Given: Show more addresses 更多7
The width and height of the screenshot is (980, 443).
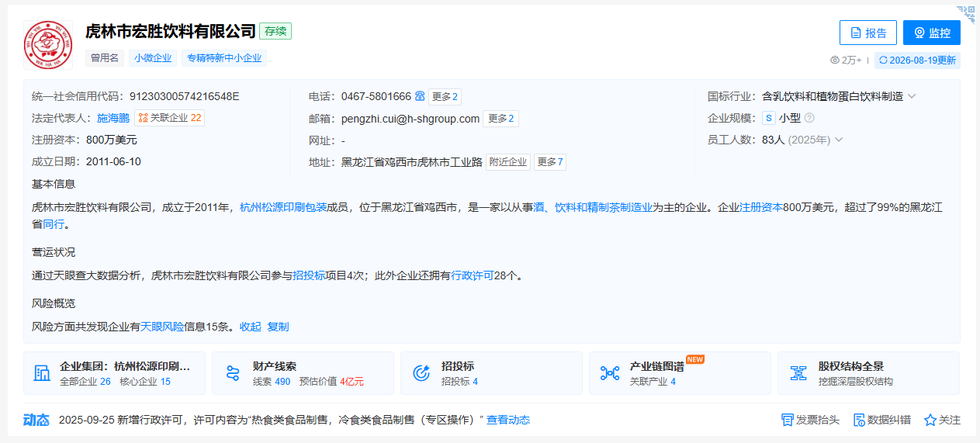Looking at the screenshot, I should coord(550,162).
